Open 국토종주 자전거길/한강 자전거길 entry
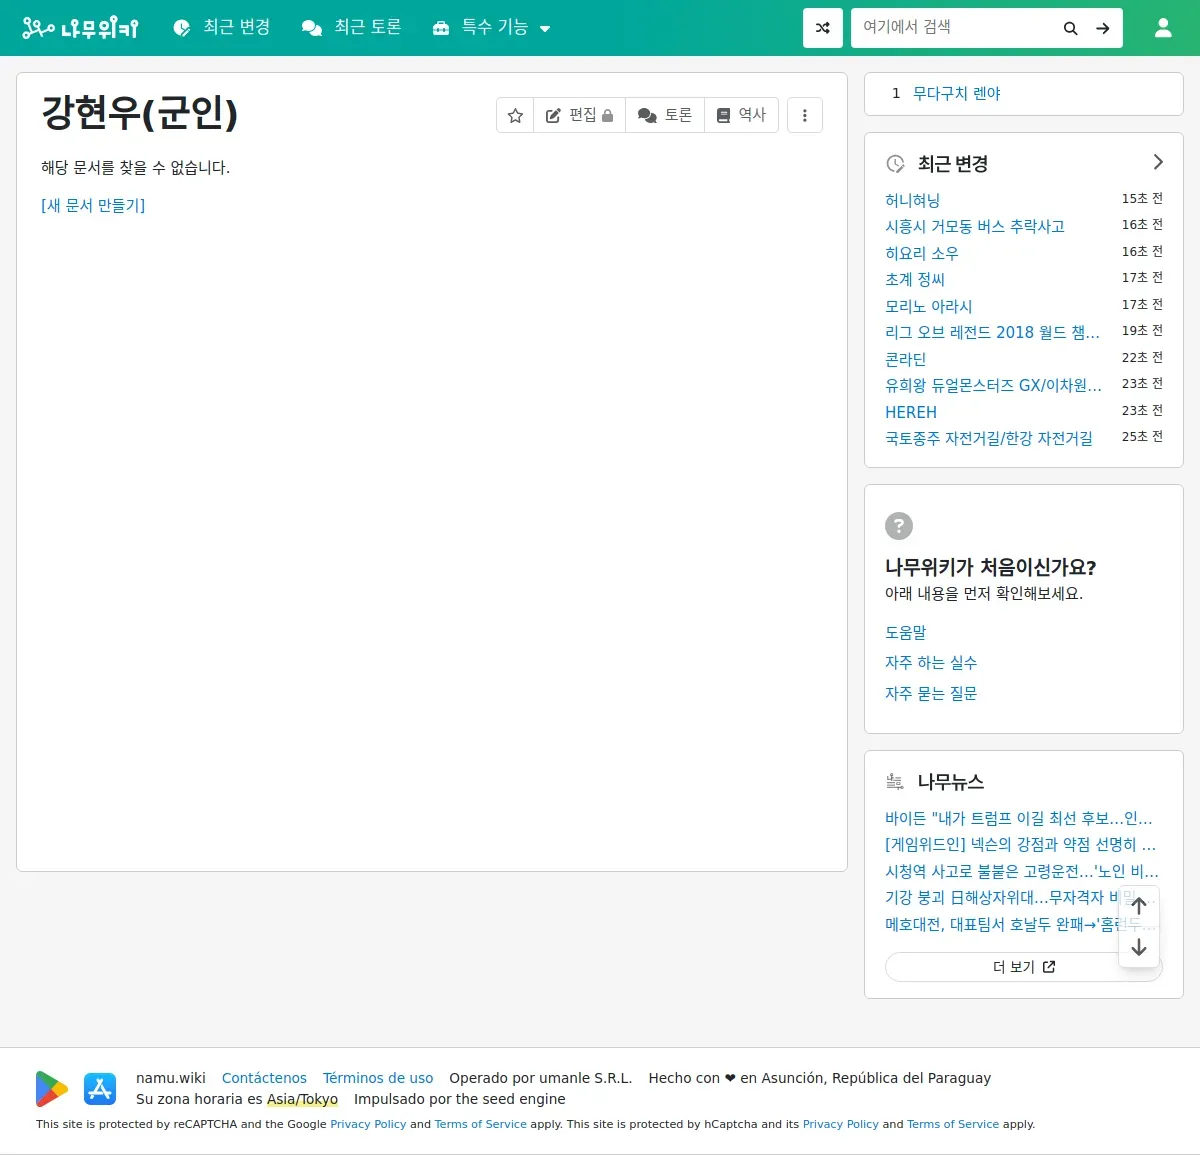 (989, 438)
